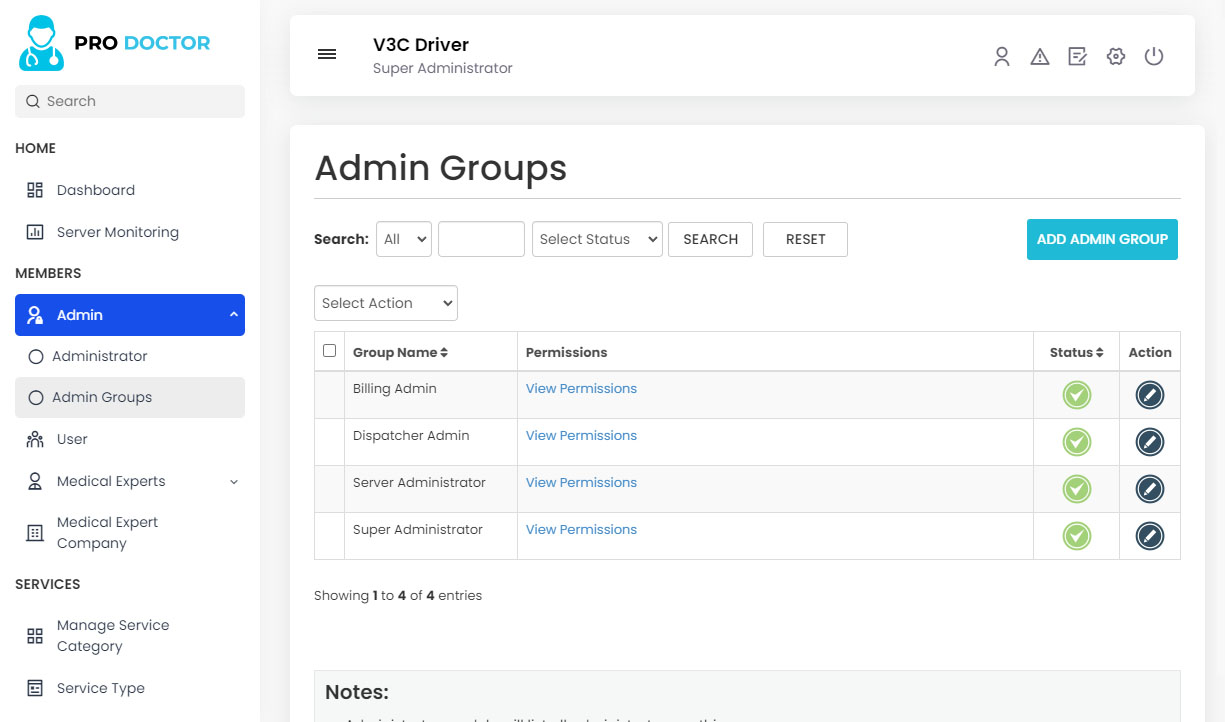The image size is (1225, 722).
Task: Open the Select Action dropdown
Action: [x=385, y=302]
